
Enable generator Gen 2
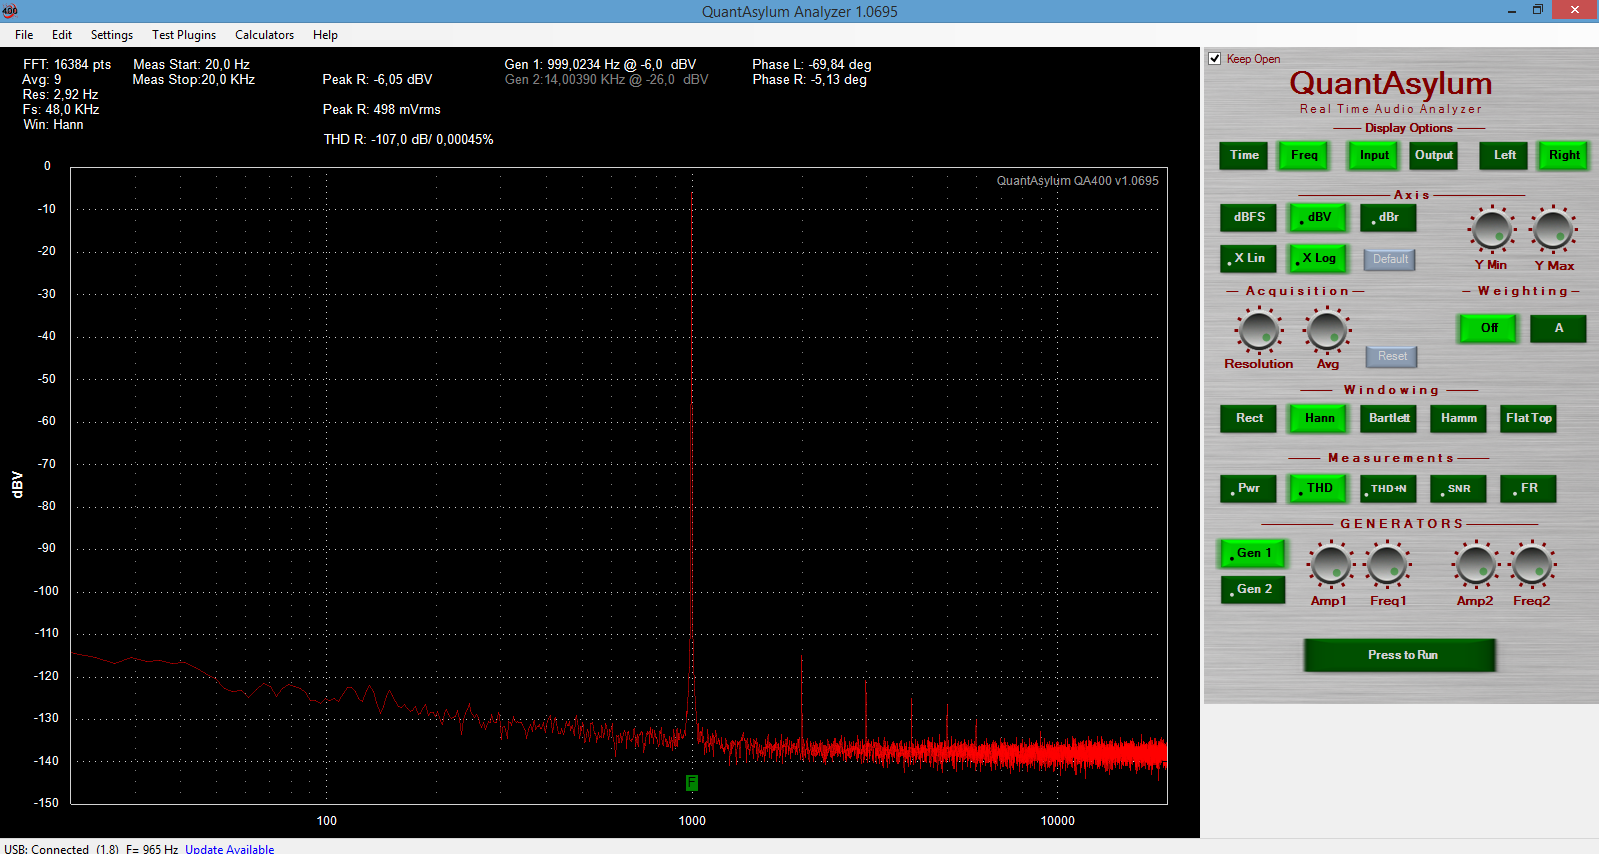coord(1253,589)
